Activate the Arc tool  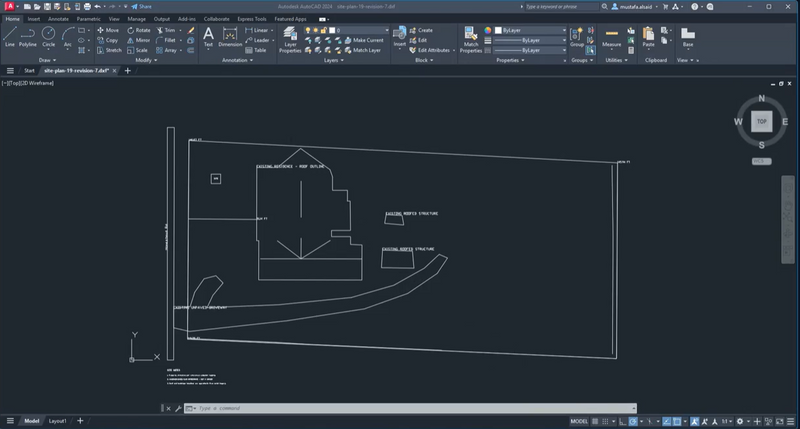67,37
